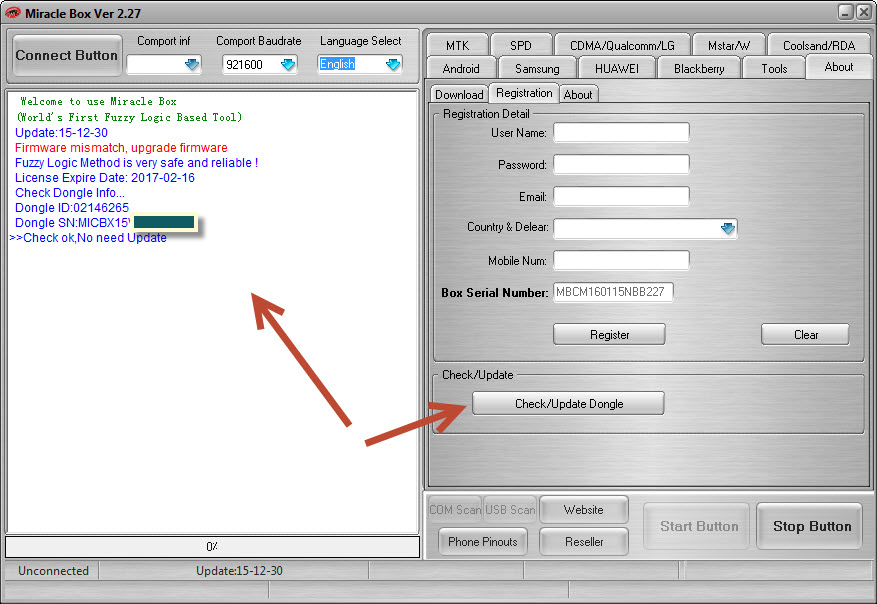
Task: Select the Registration sub-tab
Action: click(x=524, y=93)
